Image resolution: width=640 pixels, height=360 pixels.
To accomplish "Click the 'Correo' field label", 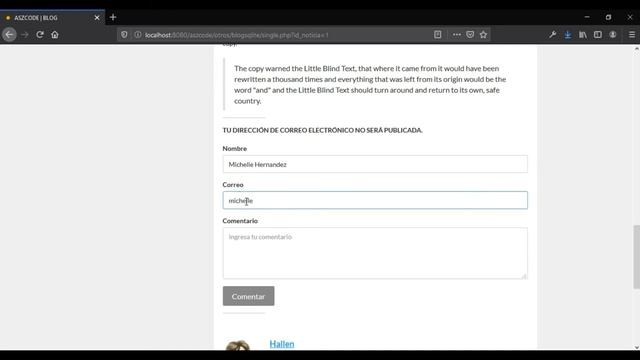I will click(233, 184).
